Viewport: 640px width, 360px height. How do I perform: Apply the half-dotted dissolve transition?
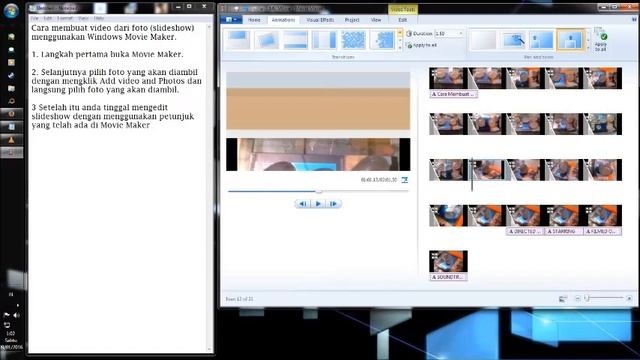tap(382, 40)
